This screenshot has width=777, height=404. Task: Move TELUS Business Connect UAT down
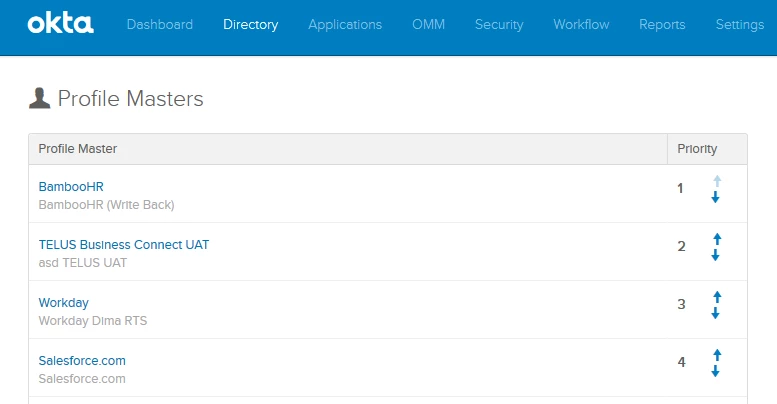tap(716, 255)
